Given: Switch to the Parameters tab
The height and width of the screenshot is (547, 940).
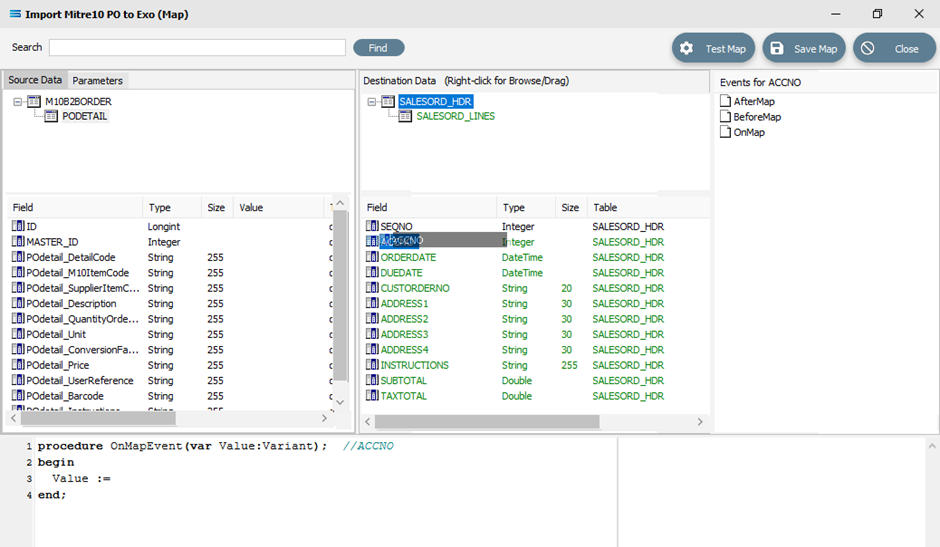Looking at the screenshot, I should [97, 80].
